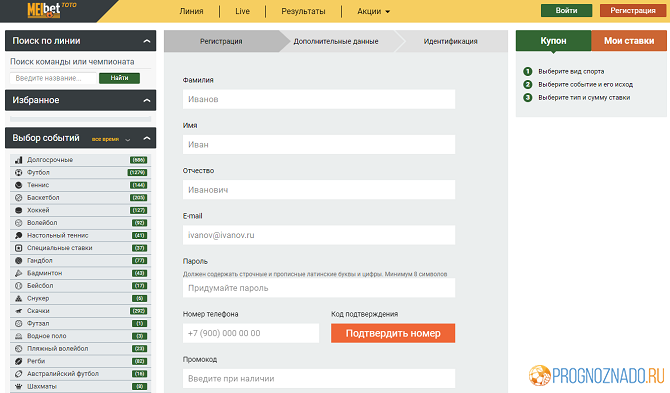
Task: Click the Долгосрочные bar chart icon
Action: click(x=18, y=160)
